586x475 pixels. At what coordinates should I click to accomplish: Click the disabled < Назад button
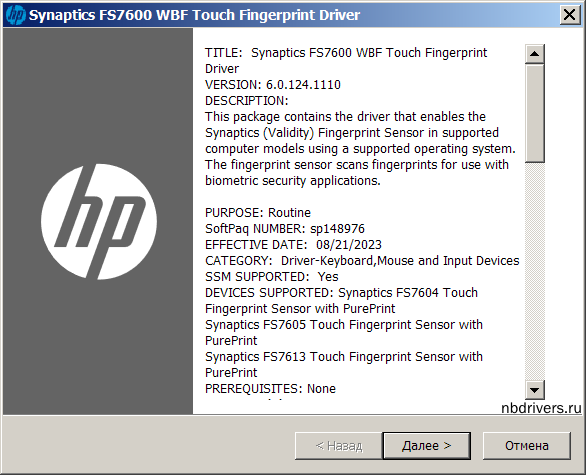pos(339,445)
